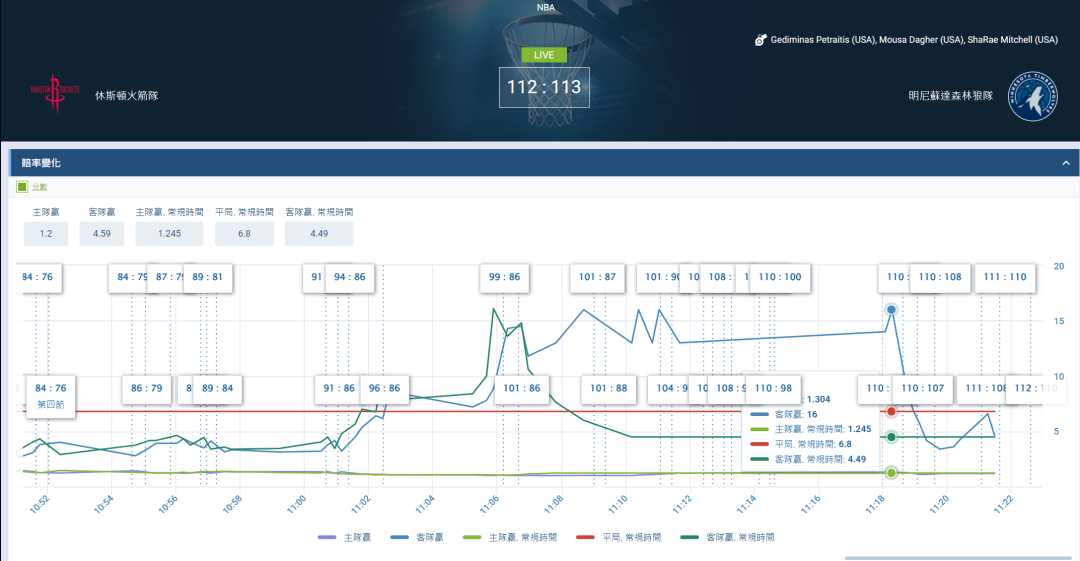Click the 89 : 84 score marker
Viewport: 1080px width, 561px height.
[218, 389]
